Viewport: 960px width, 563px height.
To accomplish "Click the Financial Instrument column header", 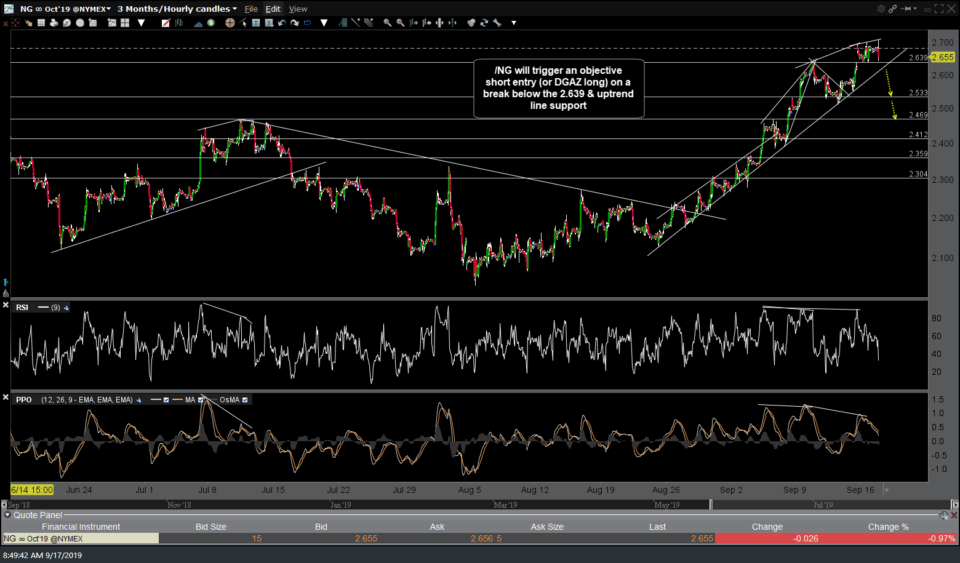I will pyautogui.click(x=79, y=527).
